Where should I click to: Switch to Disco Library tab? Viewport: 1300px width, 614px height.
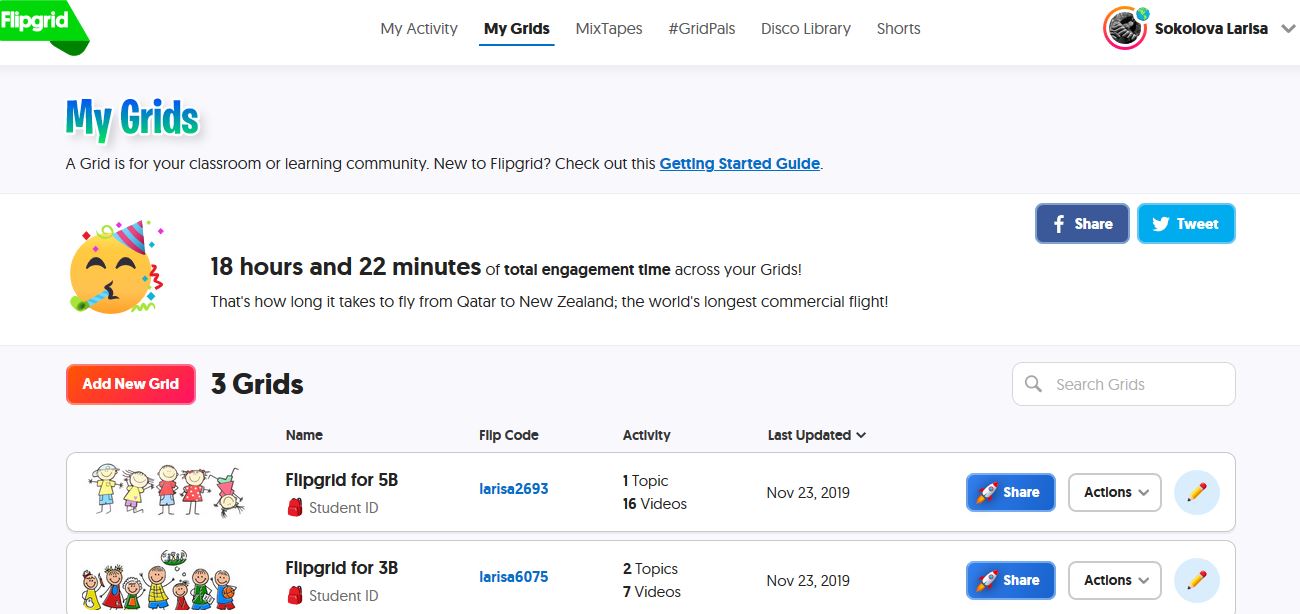tap(806, 29)
